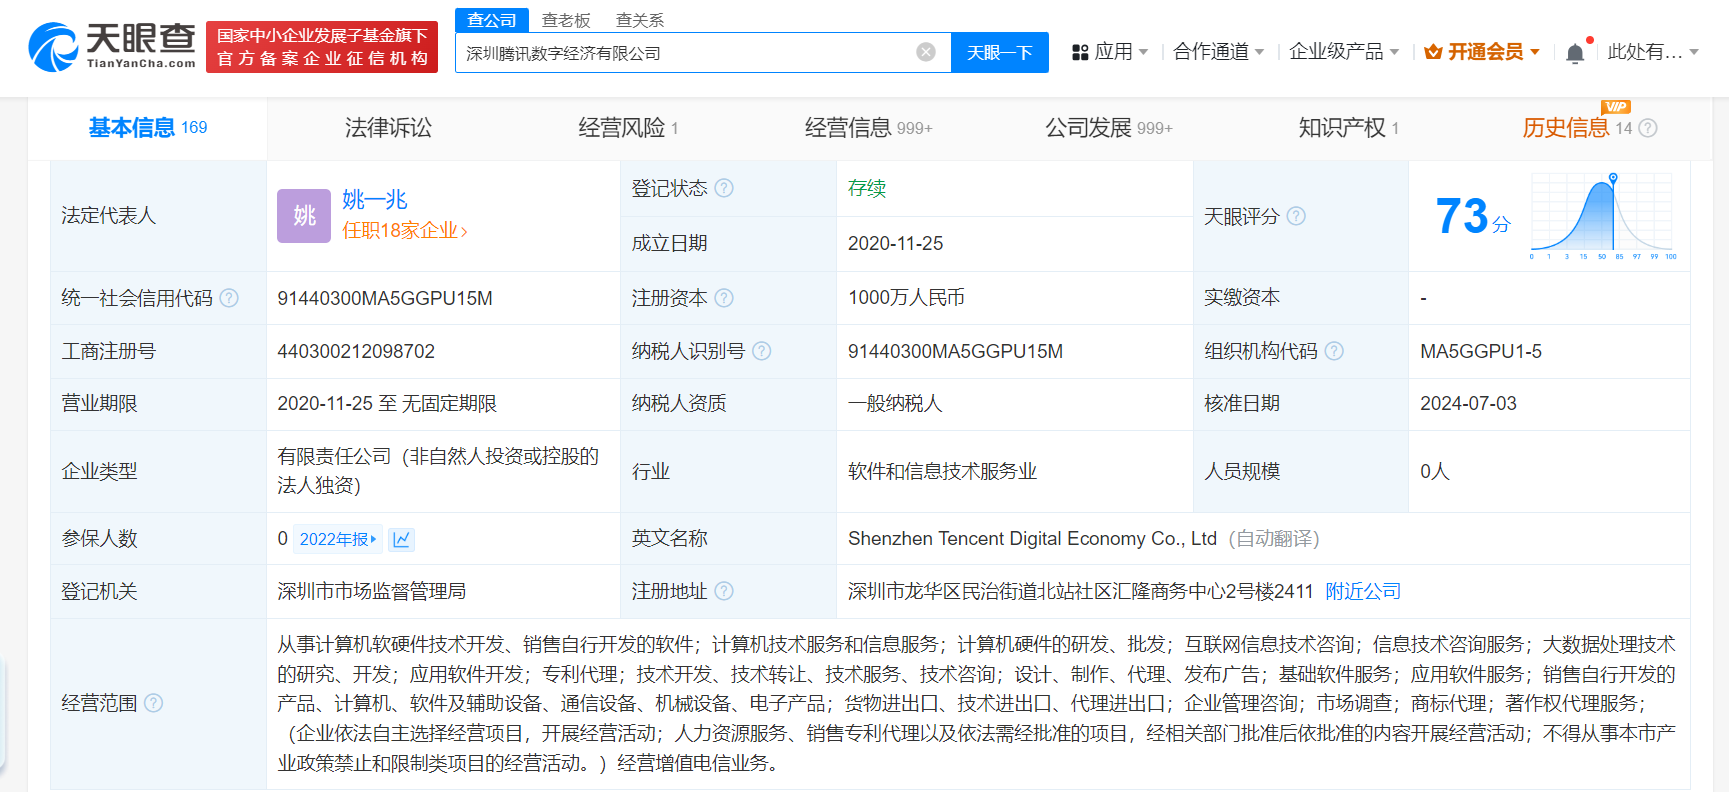This screenshot has width=1729, height=792.
Task: Click the 附近公司 link
Action: point(1363,591)
